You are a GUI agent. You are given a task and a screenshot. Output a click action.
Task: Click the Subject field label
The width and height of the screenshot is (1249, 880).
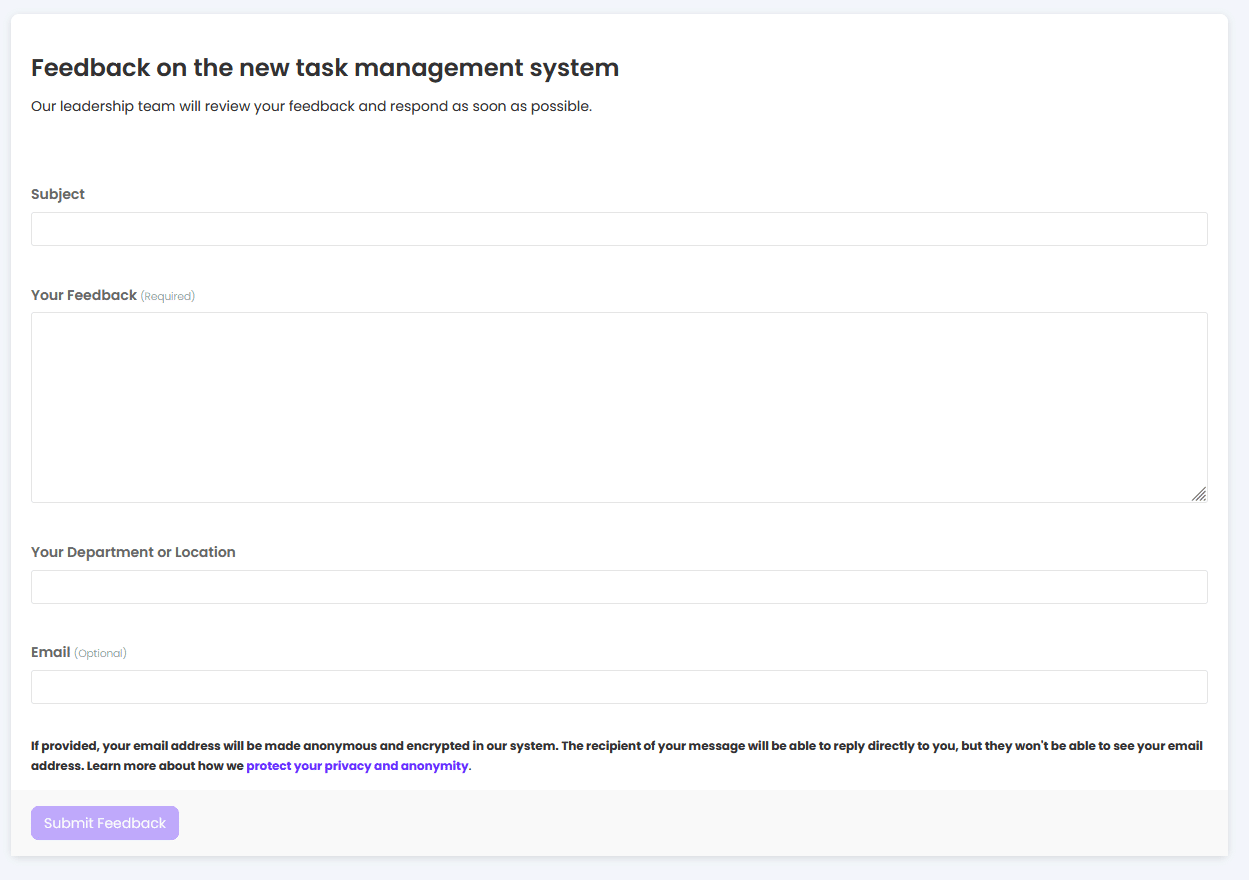coord(58,194)
